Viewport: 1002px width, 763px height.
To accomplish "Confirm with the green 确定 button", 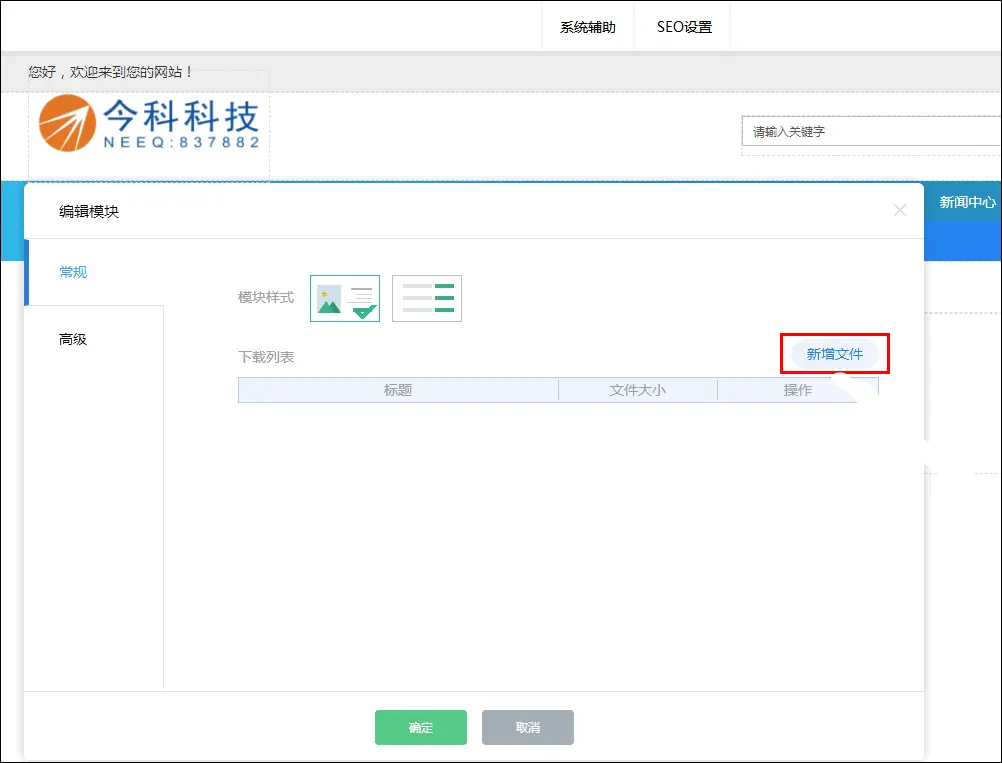I will tap(421, 728).
